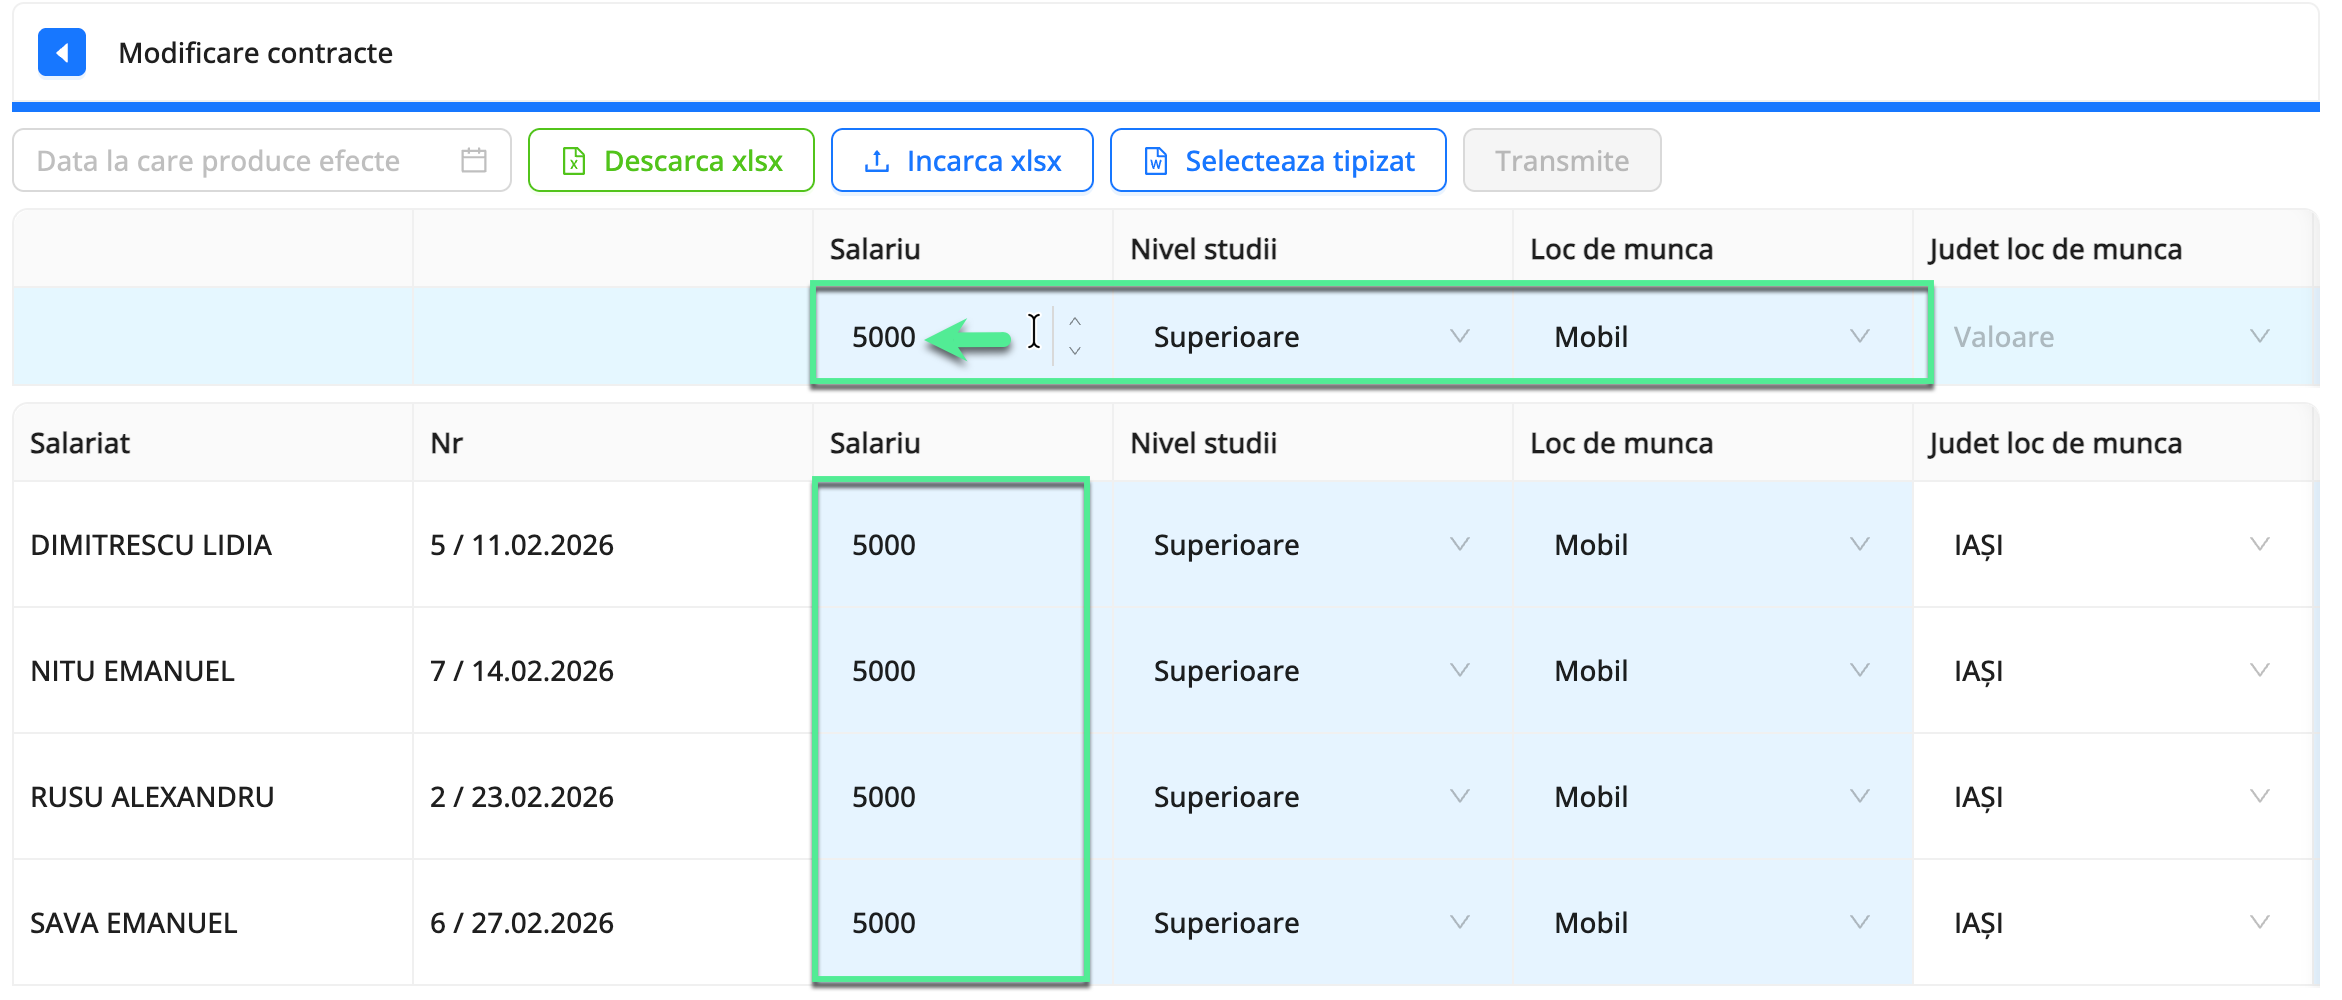Increase the salary using the up stepper arrow
This screenshot has width=2342, height=1000.
click(1075, 322)
